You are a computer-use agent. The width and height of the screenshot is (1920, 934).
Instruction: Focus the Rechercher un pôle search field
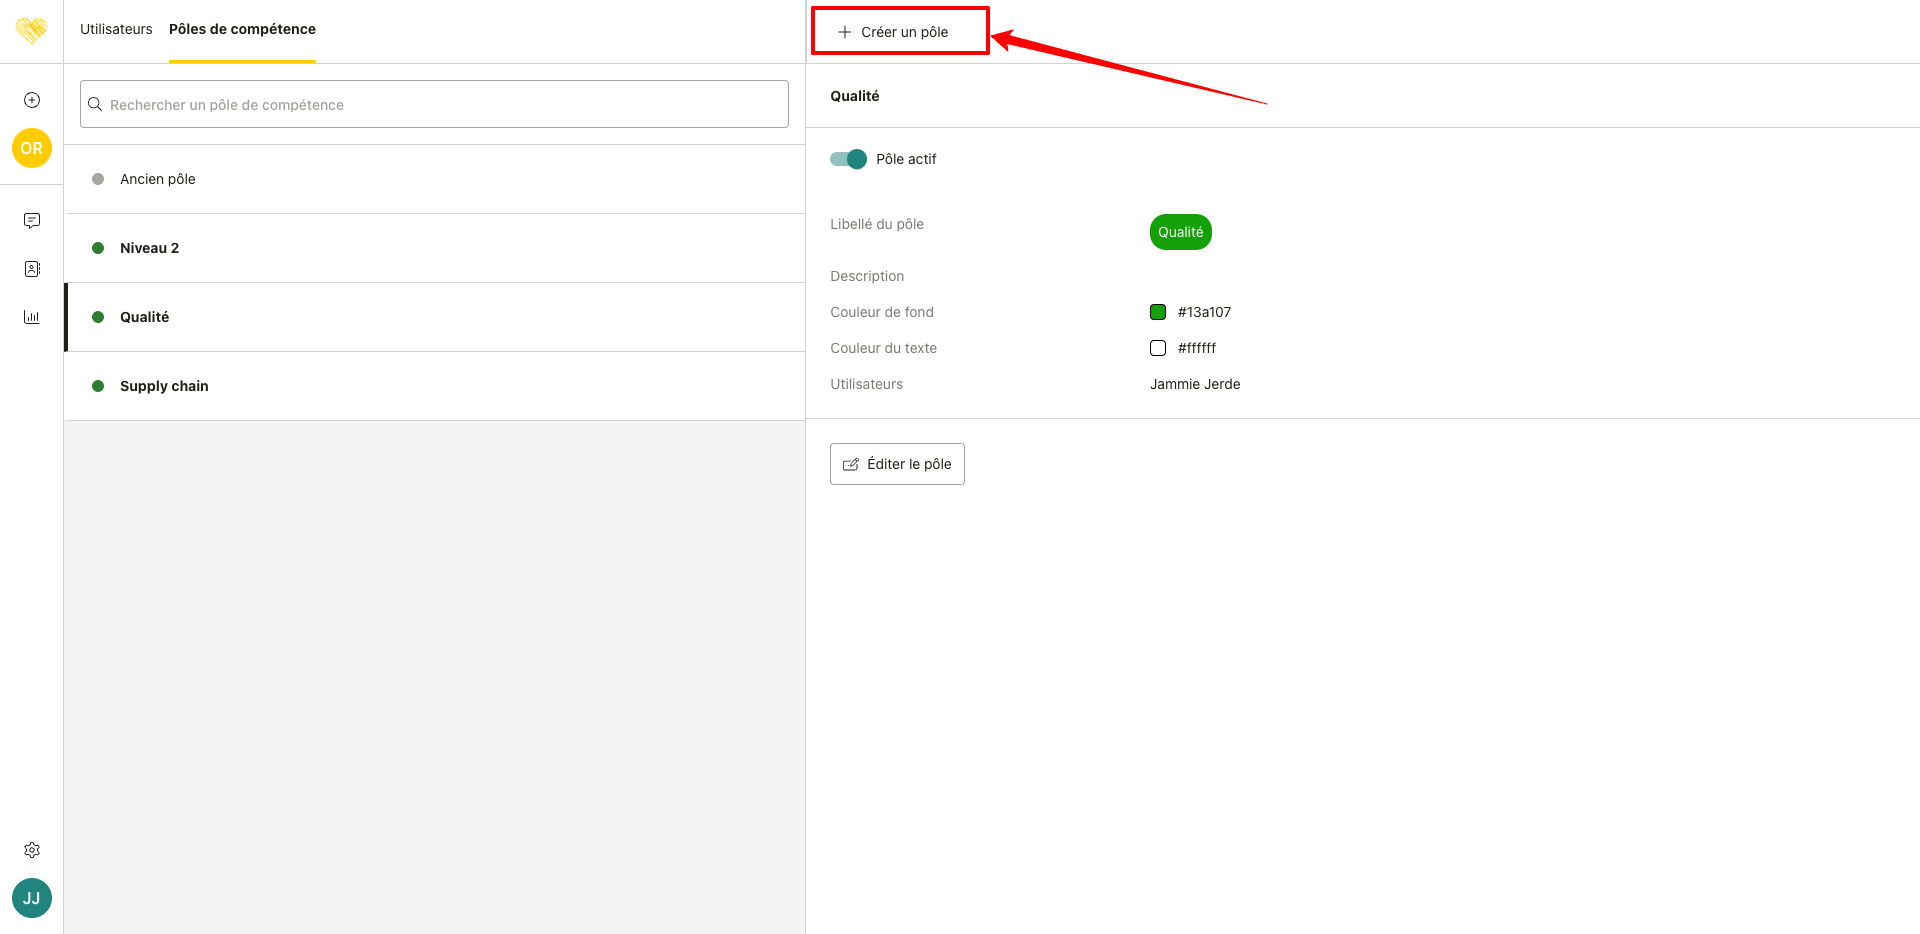434,104
